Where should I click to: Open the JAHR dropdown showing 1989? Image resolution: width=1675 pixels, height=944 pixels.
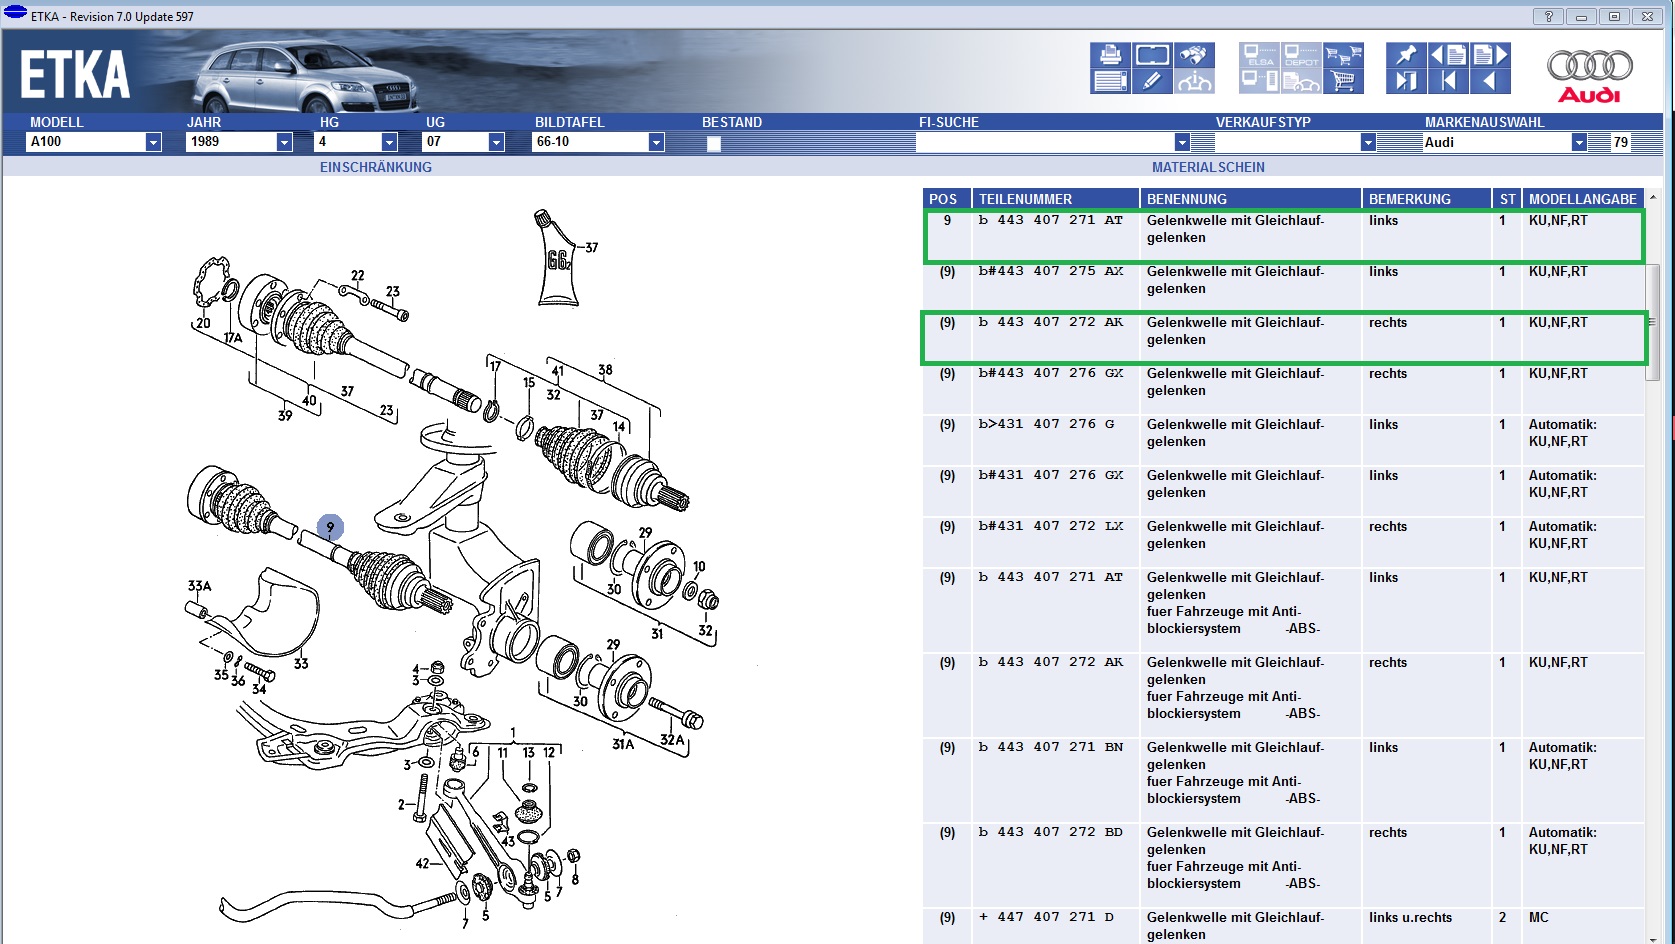coord(284,142)
